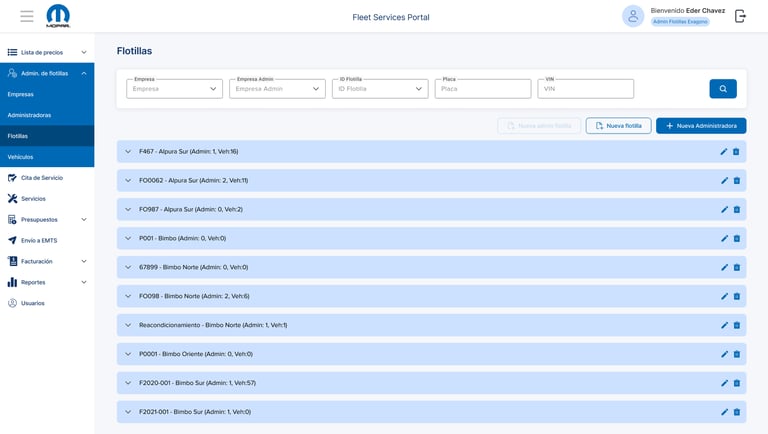The height and width of the screenshot is (434, 768).
Task: Expand Facturación sidebar menu
Action: (x=47, y=262)
